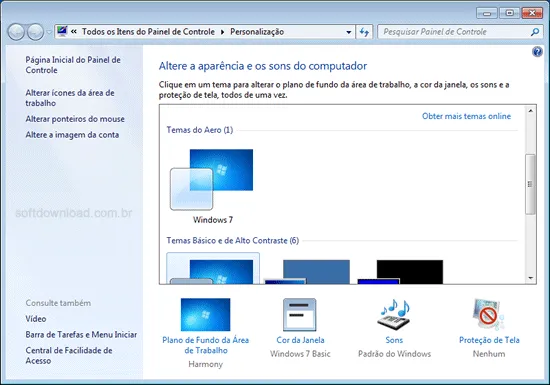Screen dimensions: 550x385
Task: Close the Personalização window
Action: click(532, 13)
